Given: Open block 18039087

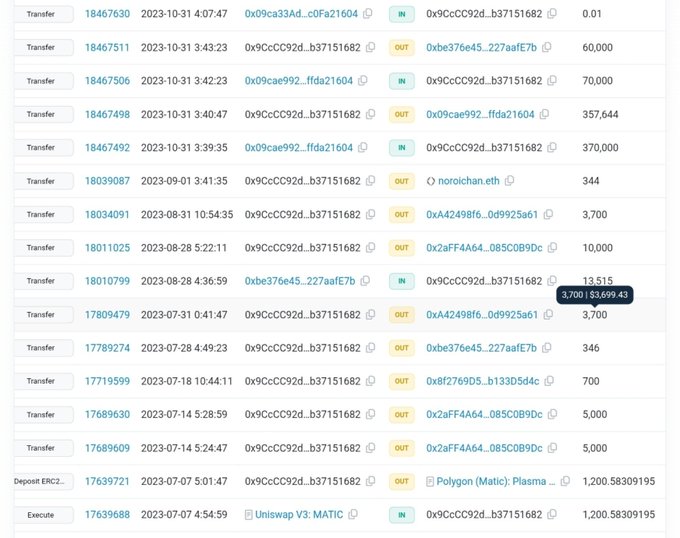Looking at the screenshot, I should 107,181.
